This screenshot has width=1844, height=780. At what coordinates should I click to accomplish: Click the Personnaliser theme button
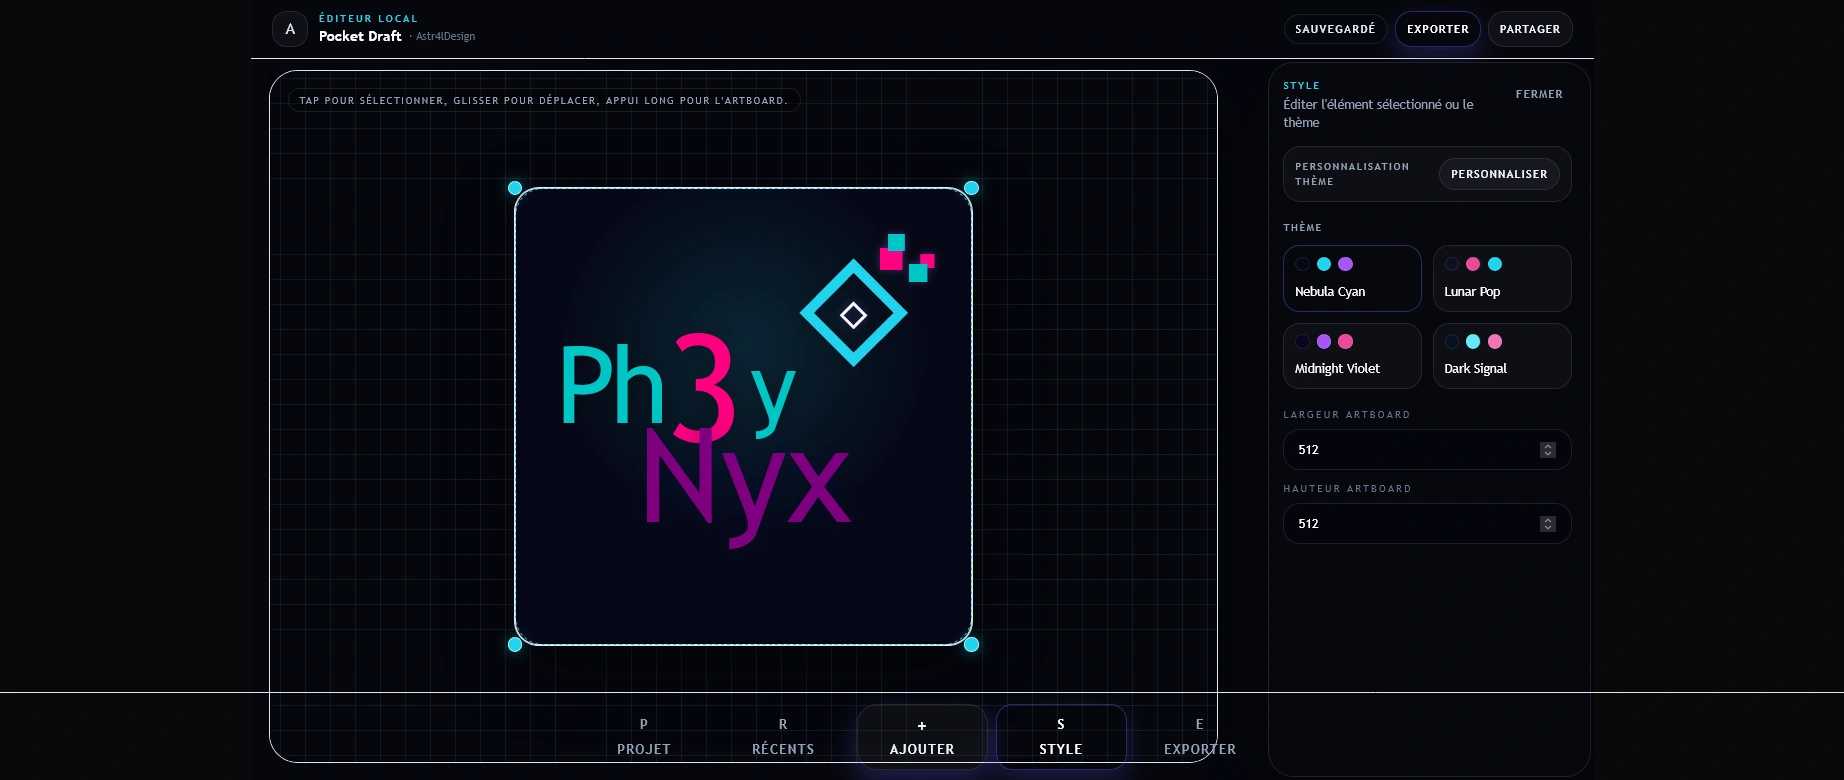1499,174
